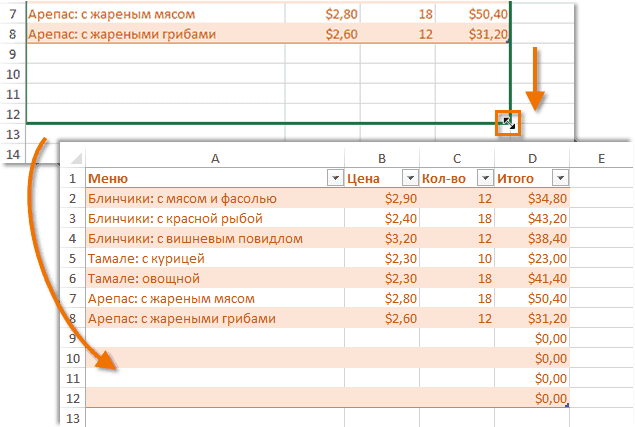Click quantity 18 in upper sheet row 7

tap(398, 14)
